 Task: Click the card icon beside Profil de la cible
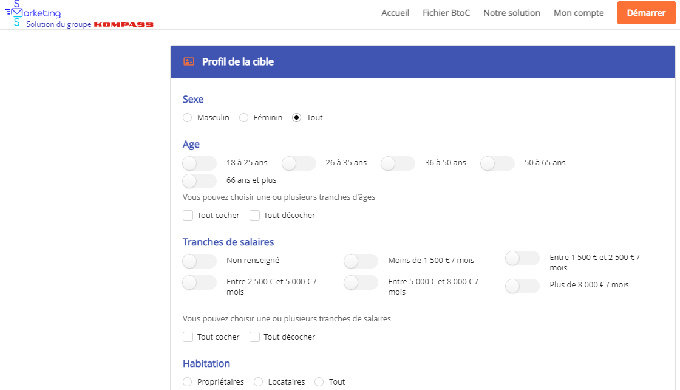[189, 62]
